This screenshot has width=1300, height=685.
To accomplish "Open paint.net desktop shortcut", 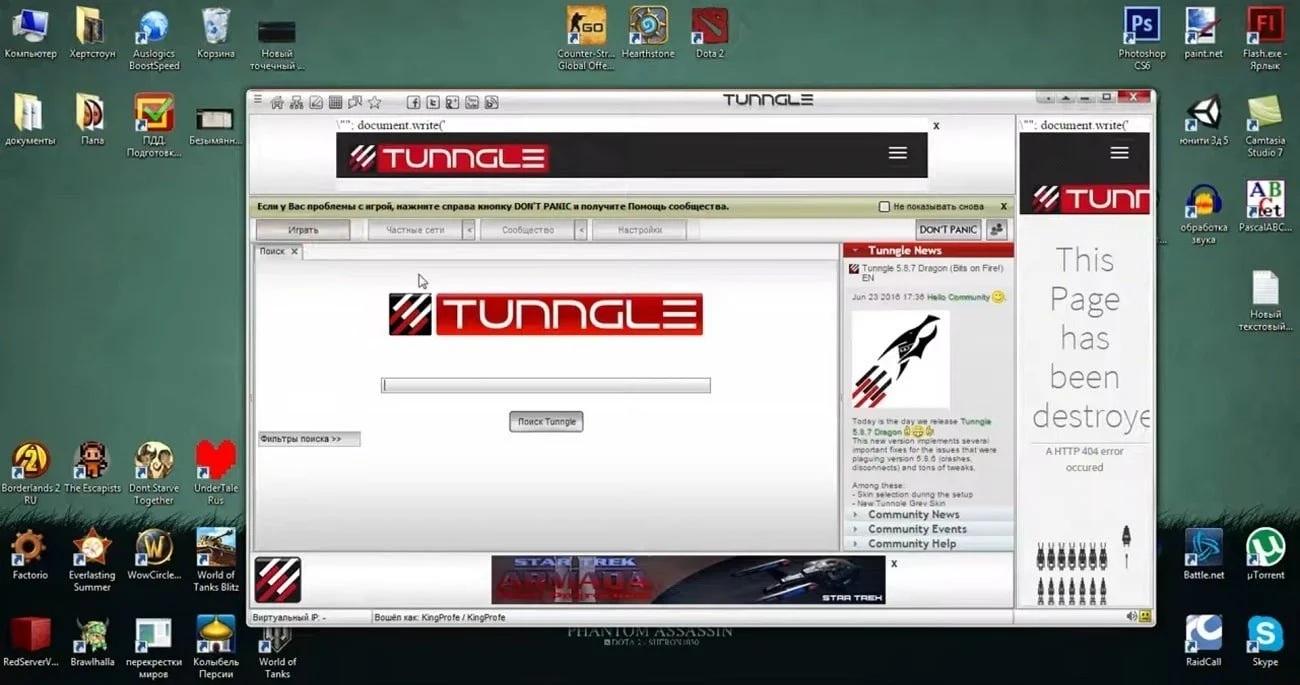I will (x=1203, y=33).
